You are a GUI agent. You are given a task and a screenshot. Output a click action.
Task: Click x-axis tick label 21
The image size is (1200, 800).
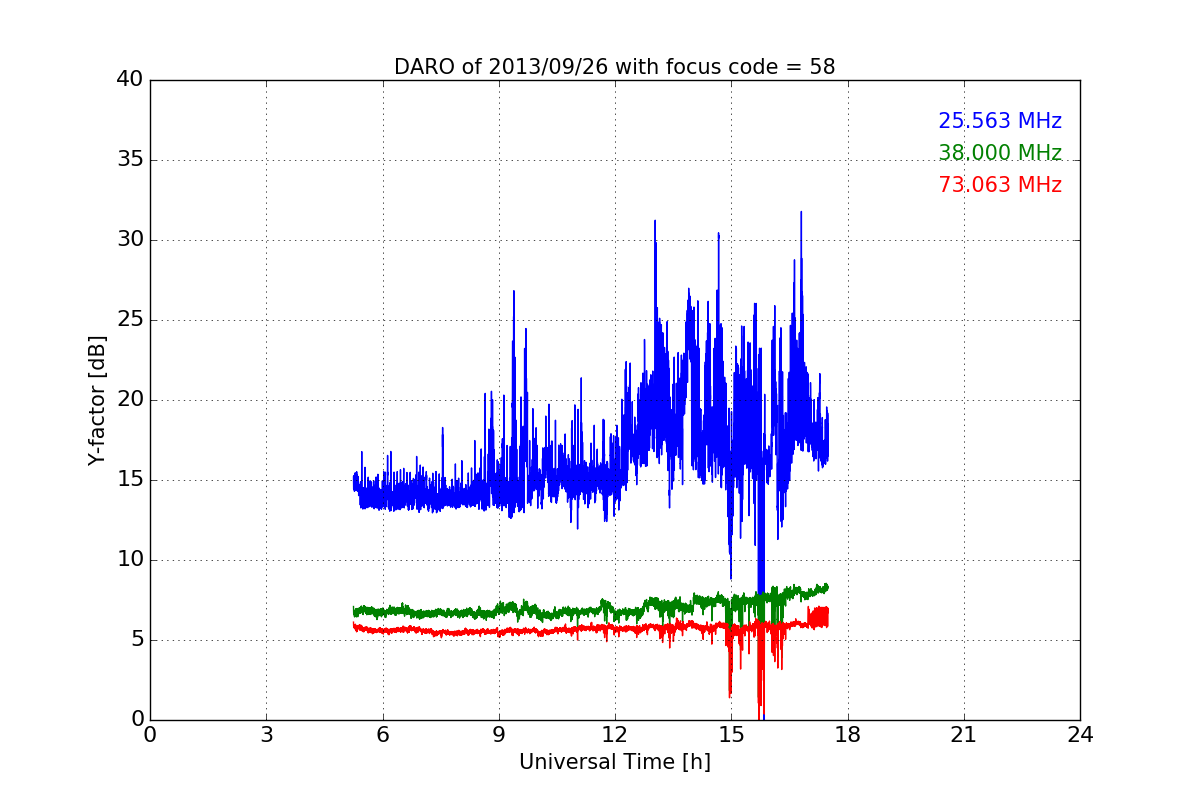(x=964, y=735)
